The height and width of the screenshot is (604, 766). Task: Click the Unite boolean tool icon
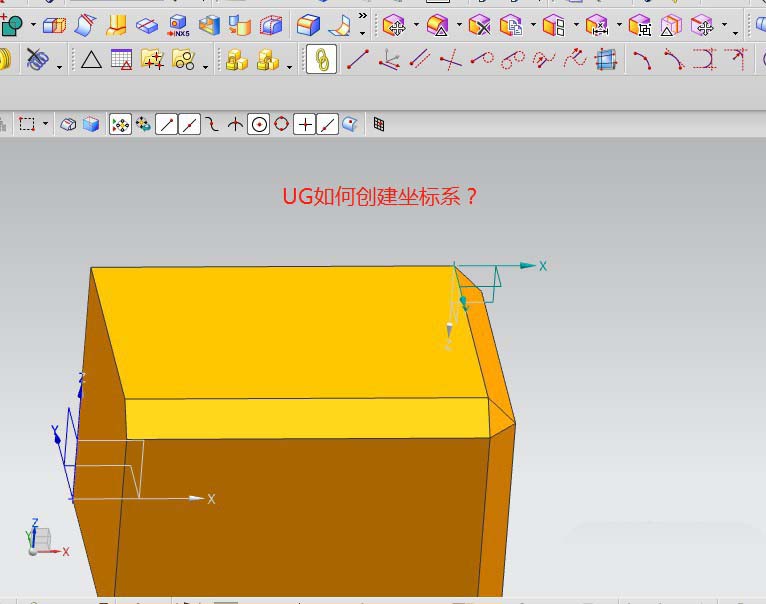click(11, 25)
